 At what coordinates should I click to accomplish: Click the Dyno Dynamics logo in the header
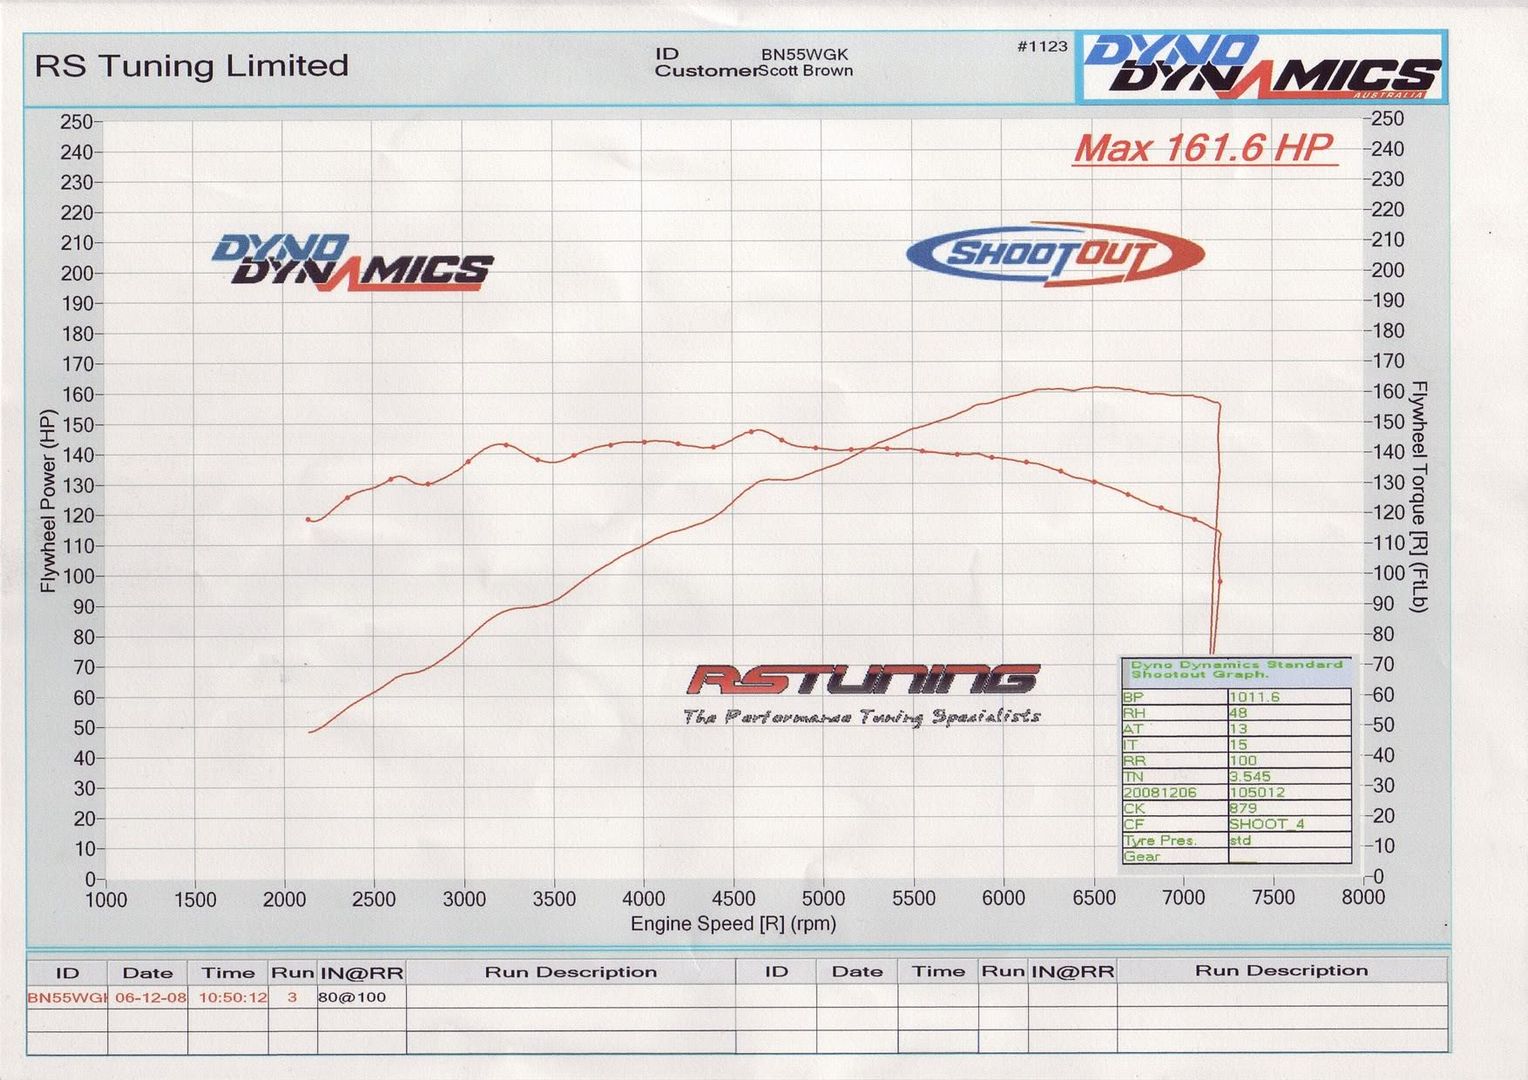[x=1262, y=67]
